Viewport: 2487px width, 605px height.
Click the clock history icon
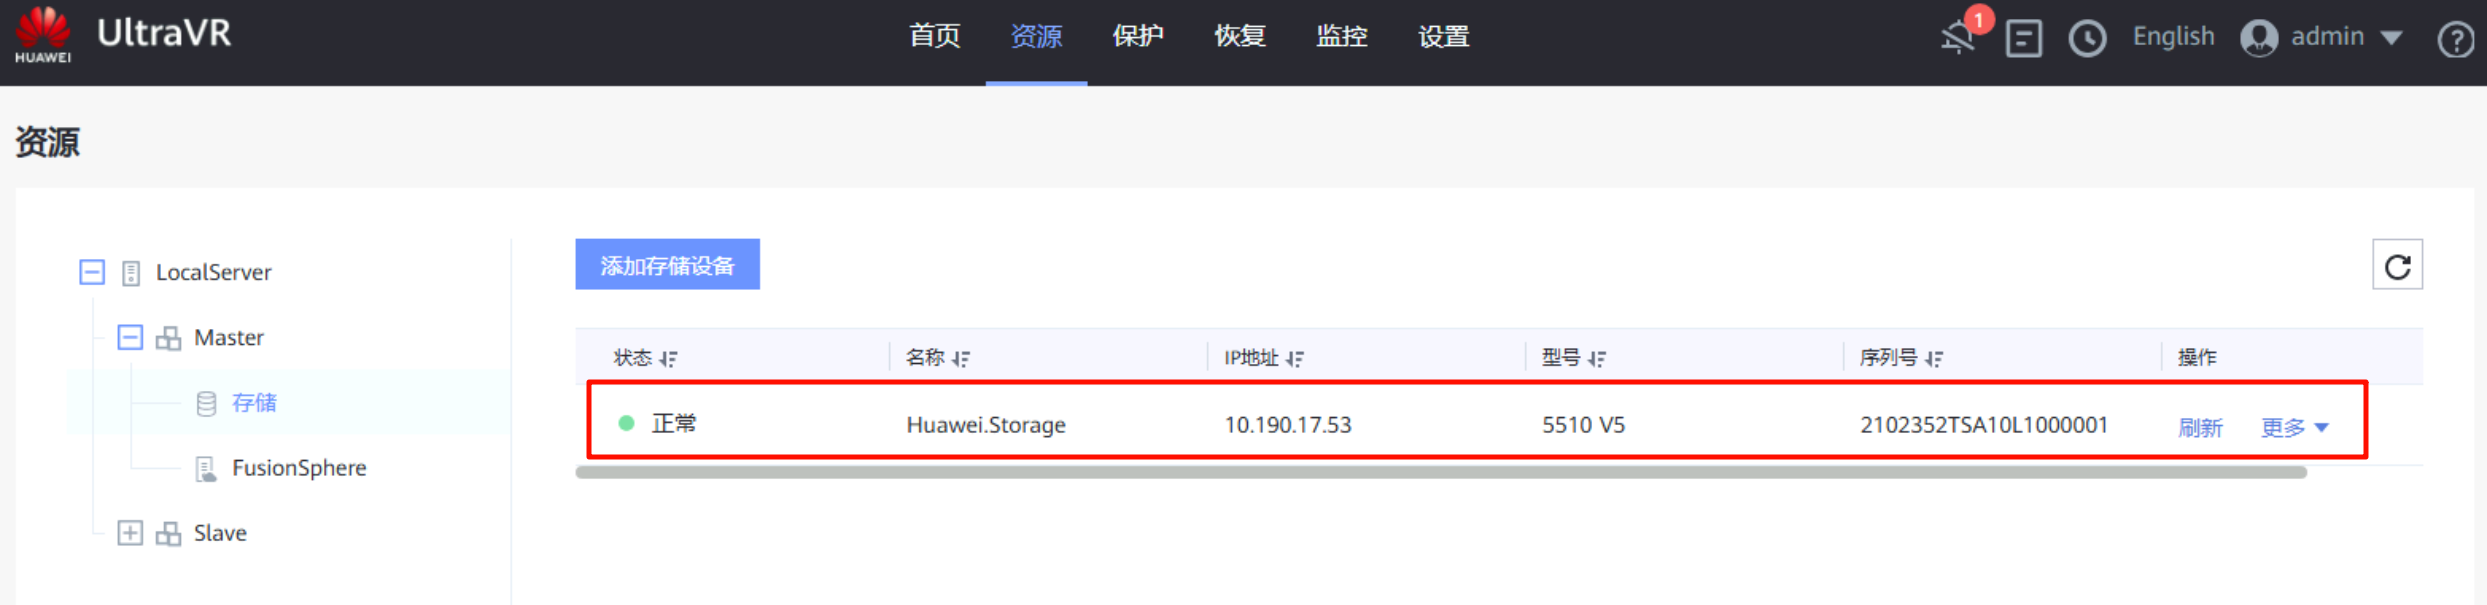point(2087,39)
